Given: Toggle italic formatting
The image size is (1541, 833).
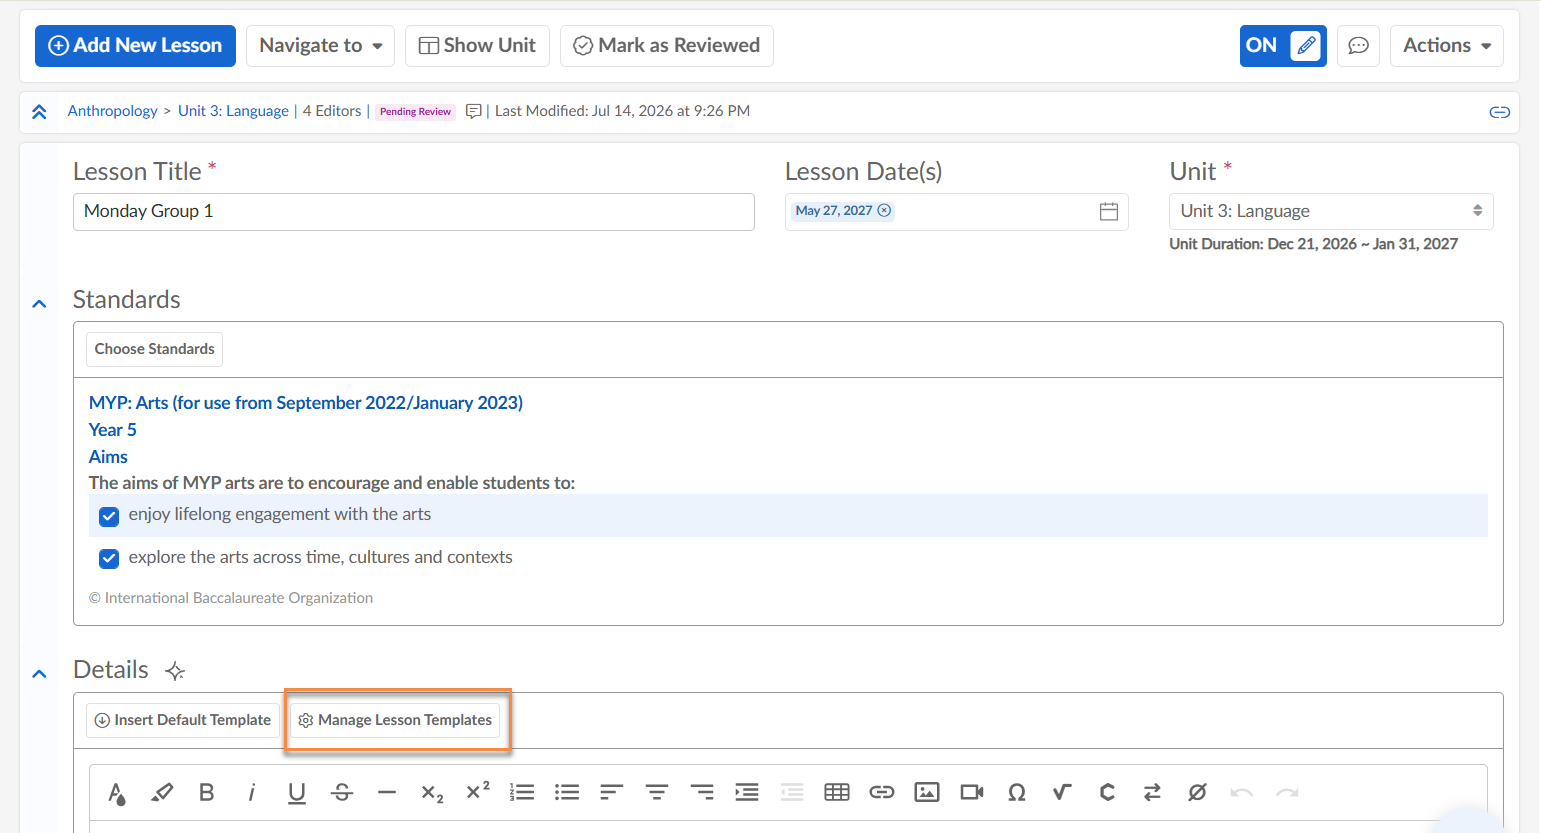Looking at the screenshot, I should 252,793.
